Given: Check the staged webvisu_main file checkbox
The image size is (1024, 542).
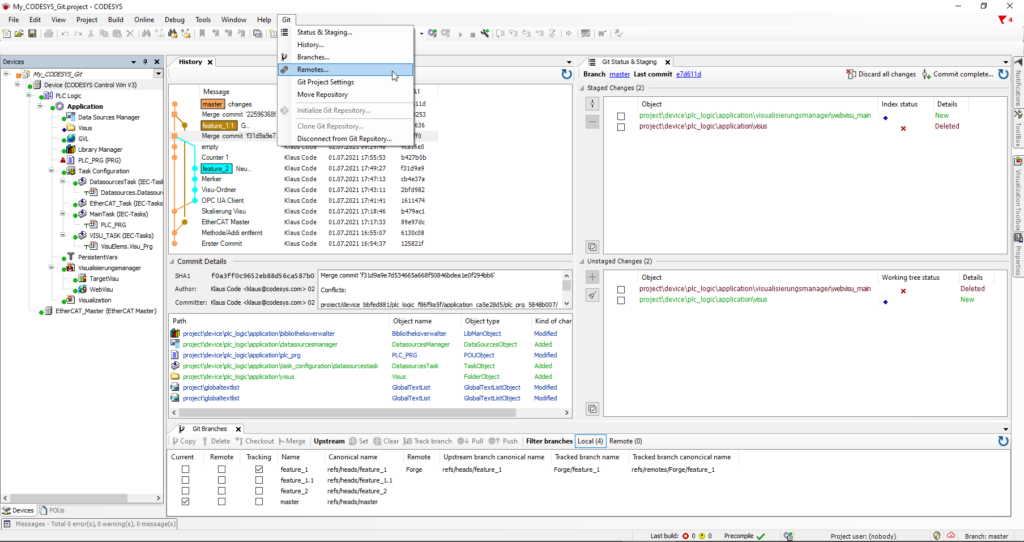Looking at the screenshot, I should [x=621, y=116].
